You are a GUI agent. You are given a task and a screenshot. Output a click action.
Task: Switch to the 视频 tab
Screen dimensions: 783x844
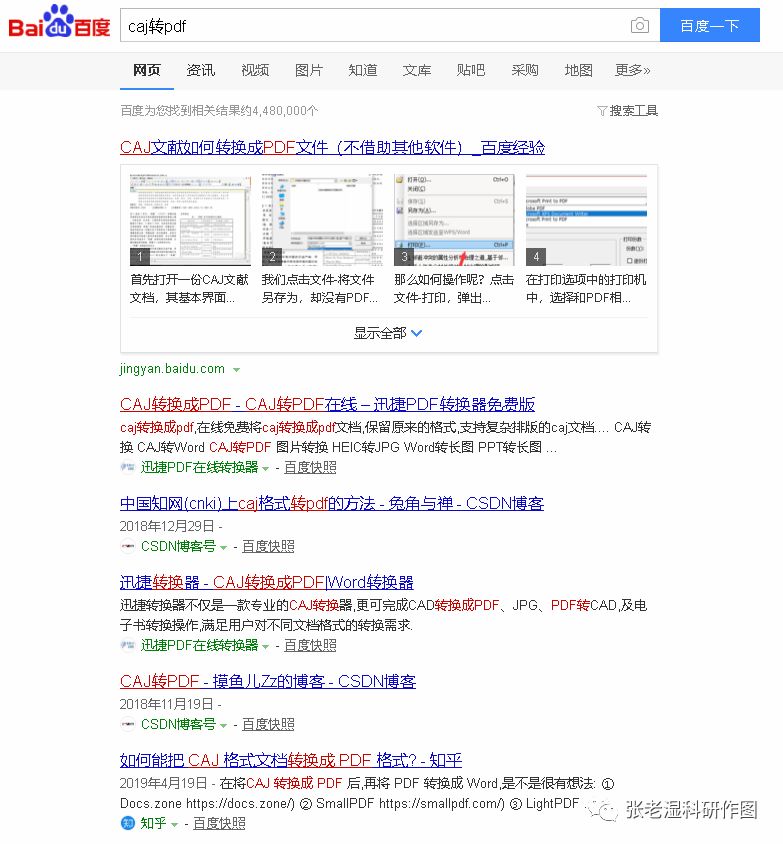pyautogui.click(x=255, y=70)
